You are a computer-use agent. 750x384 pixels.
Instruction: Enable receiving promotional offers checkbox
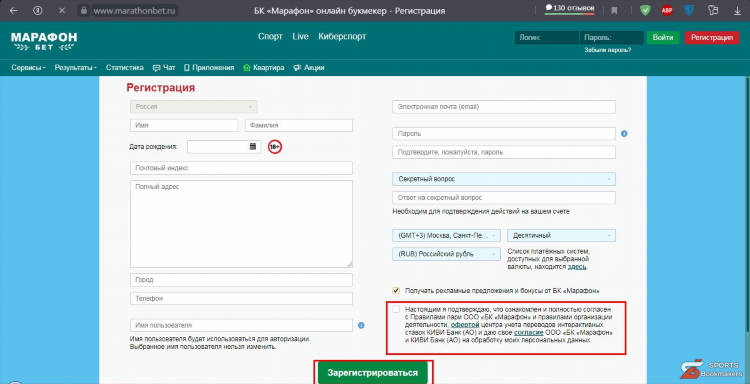pos(396,290)
